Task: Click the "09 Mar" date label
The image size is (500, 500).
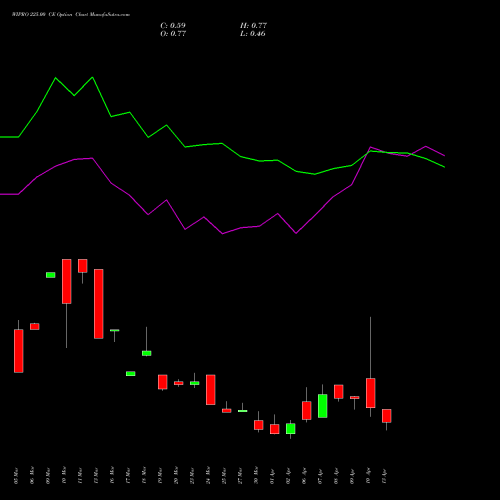Action: 48,476
